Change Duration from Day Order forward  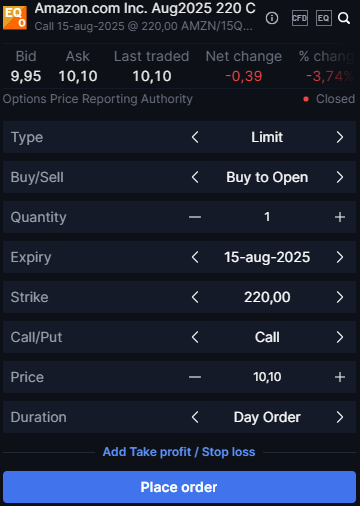click(x=340, y=417)
